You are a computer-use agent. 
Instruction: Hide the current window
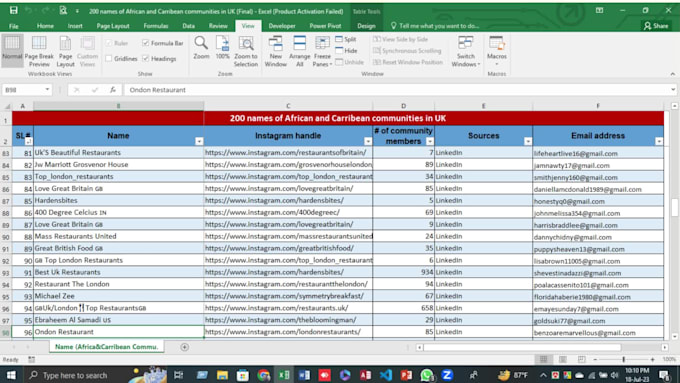click(346, 51)
